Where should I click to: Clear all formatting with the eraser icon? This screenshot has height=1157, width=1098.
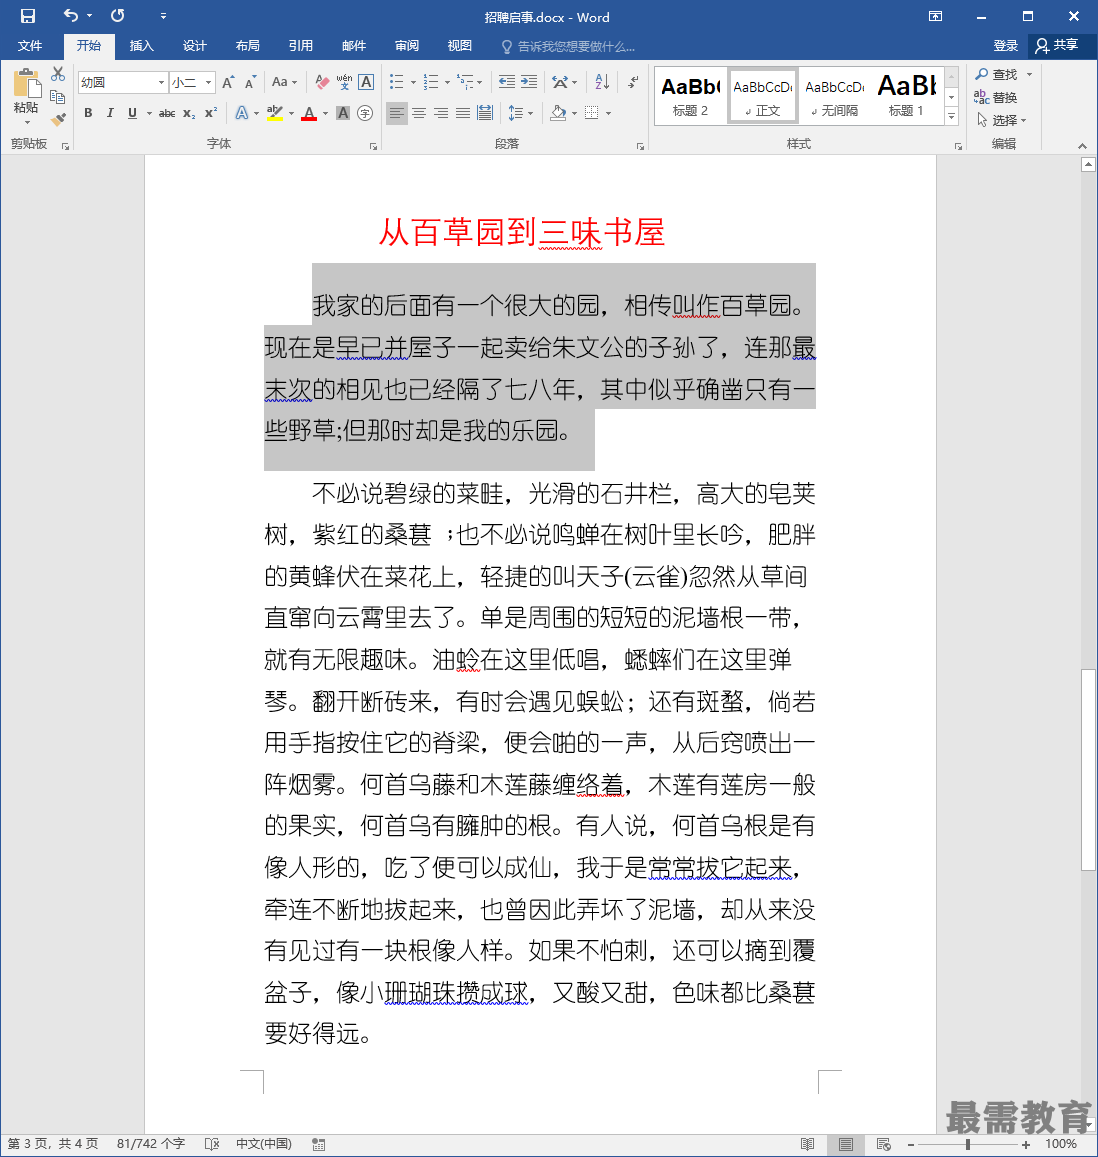coord(322,82)
